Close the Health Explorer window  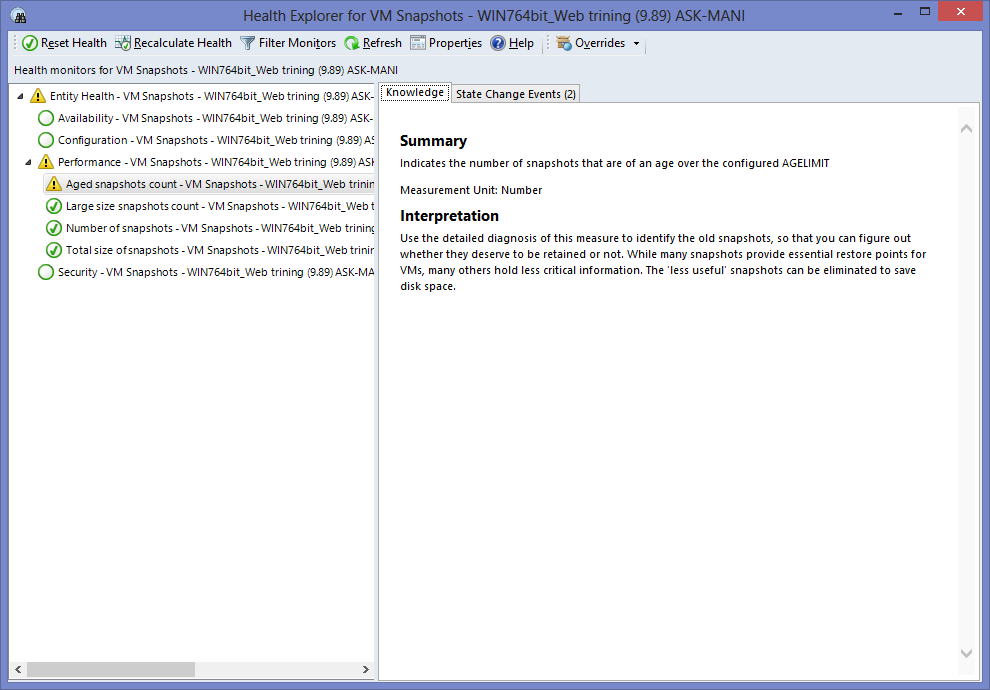pos(961,11)
